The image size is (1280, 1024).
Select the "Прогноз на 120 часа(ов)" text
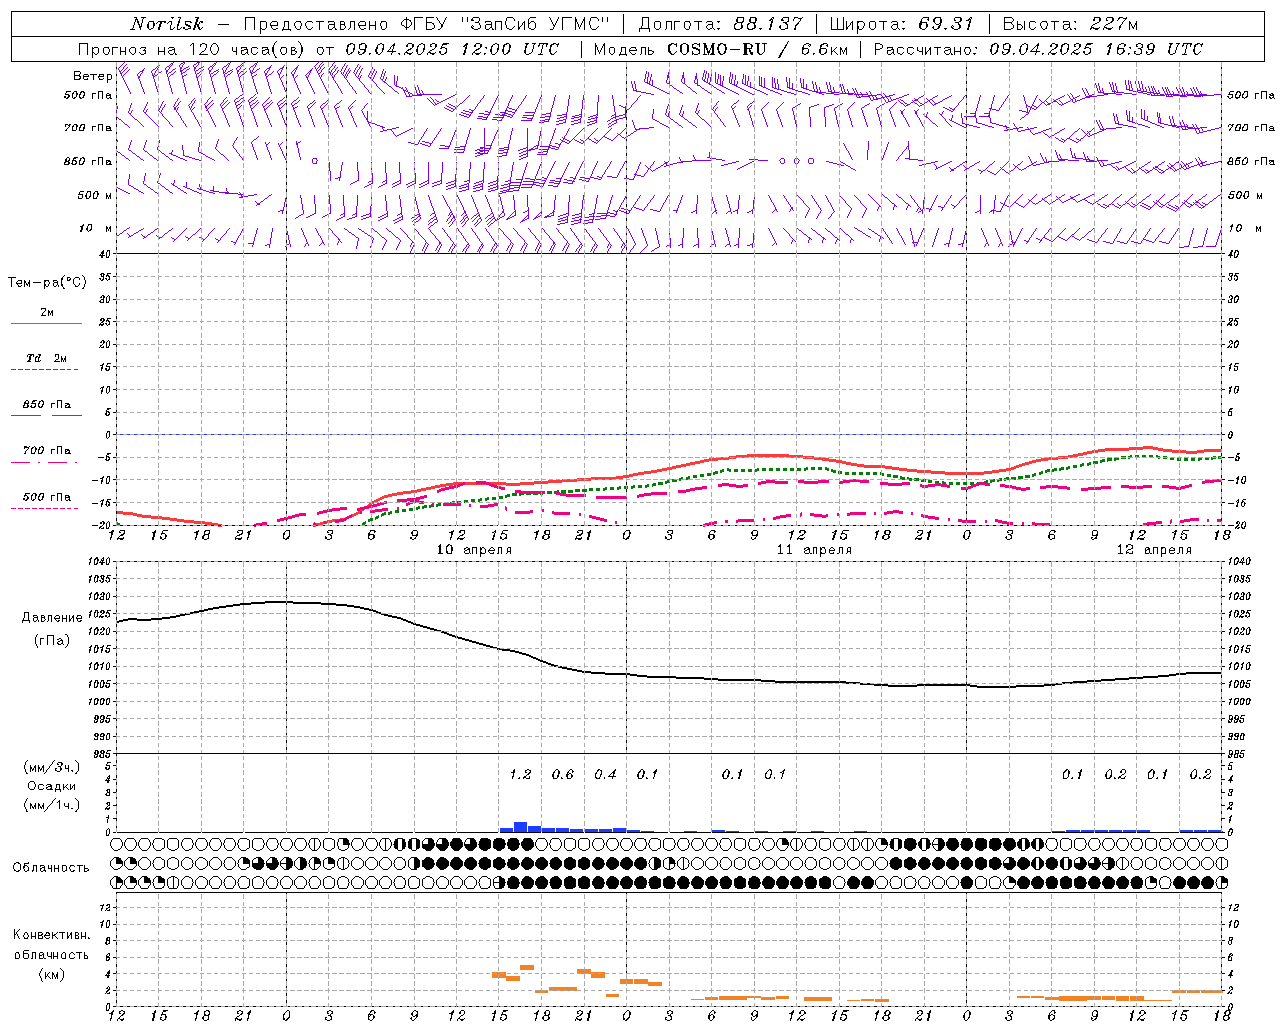[192, 49]
